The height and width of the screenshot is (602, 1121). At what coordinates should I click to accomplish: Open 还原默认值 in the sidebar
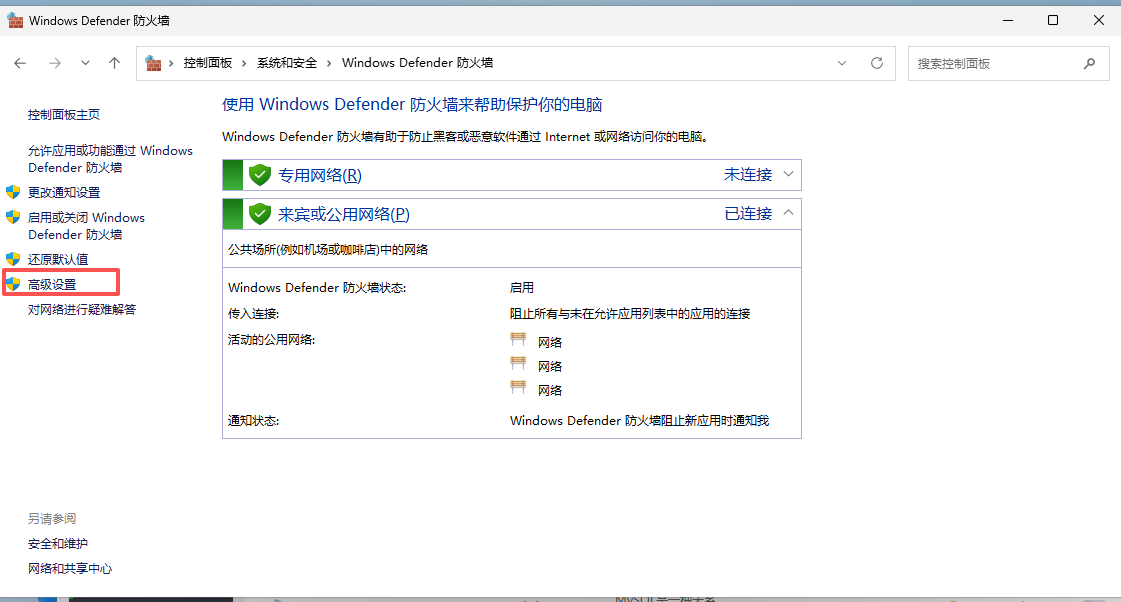[58, 259]
